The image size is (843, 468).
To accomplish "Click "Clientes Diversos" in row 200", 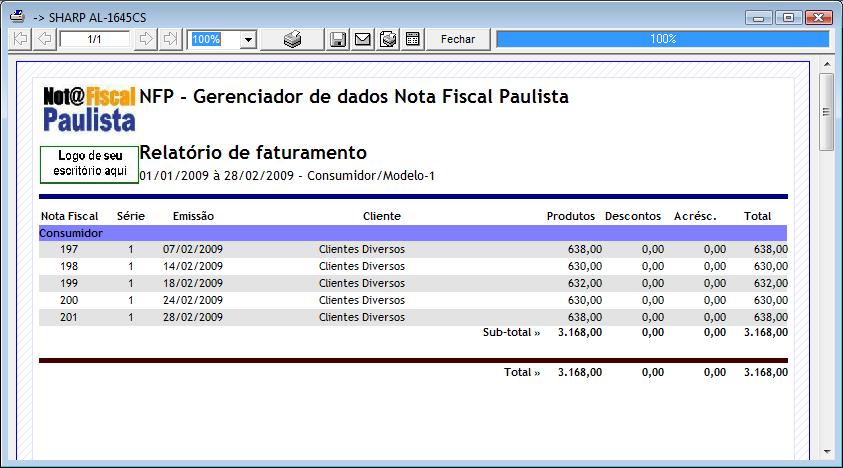I will [362, 300].
